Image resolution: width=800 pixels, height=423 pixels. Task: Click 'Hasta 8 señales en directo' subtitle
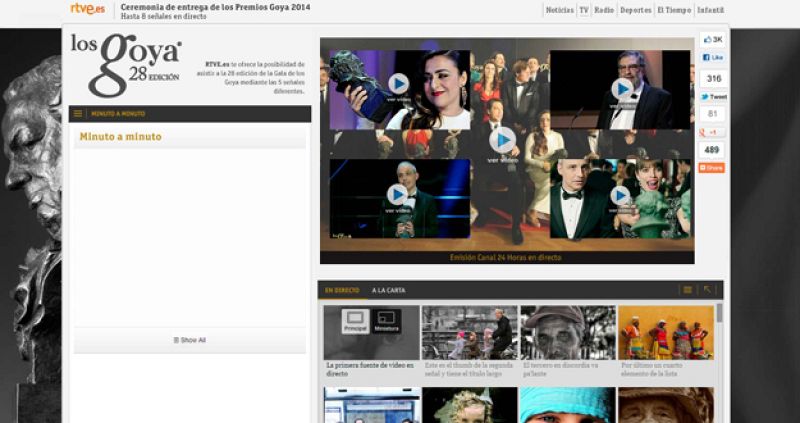(163, 16)
